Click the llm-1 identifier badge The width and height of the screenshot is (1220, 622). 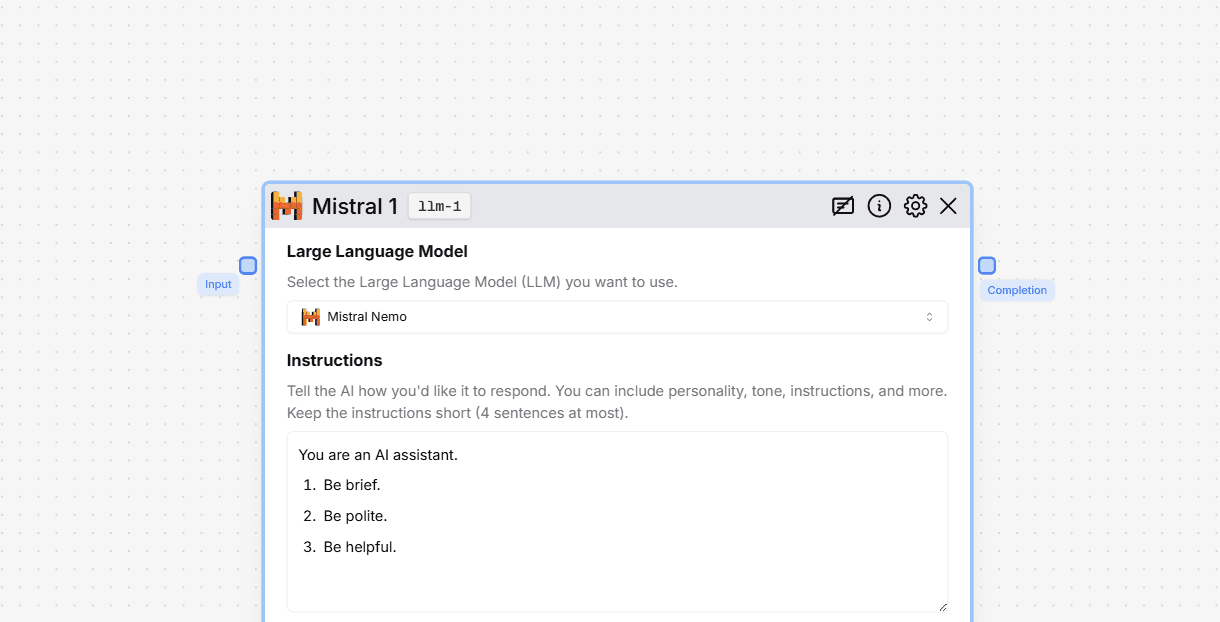pos(440,206)
